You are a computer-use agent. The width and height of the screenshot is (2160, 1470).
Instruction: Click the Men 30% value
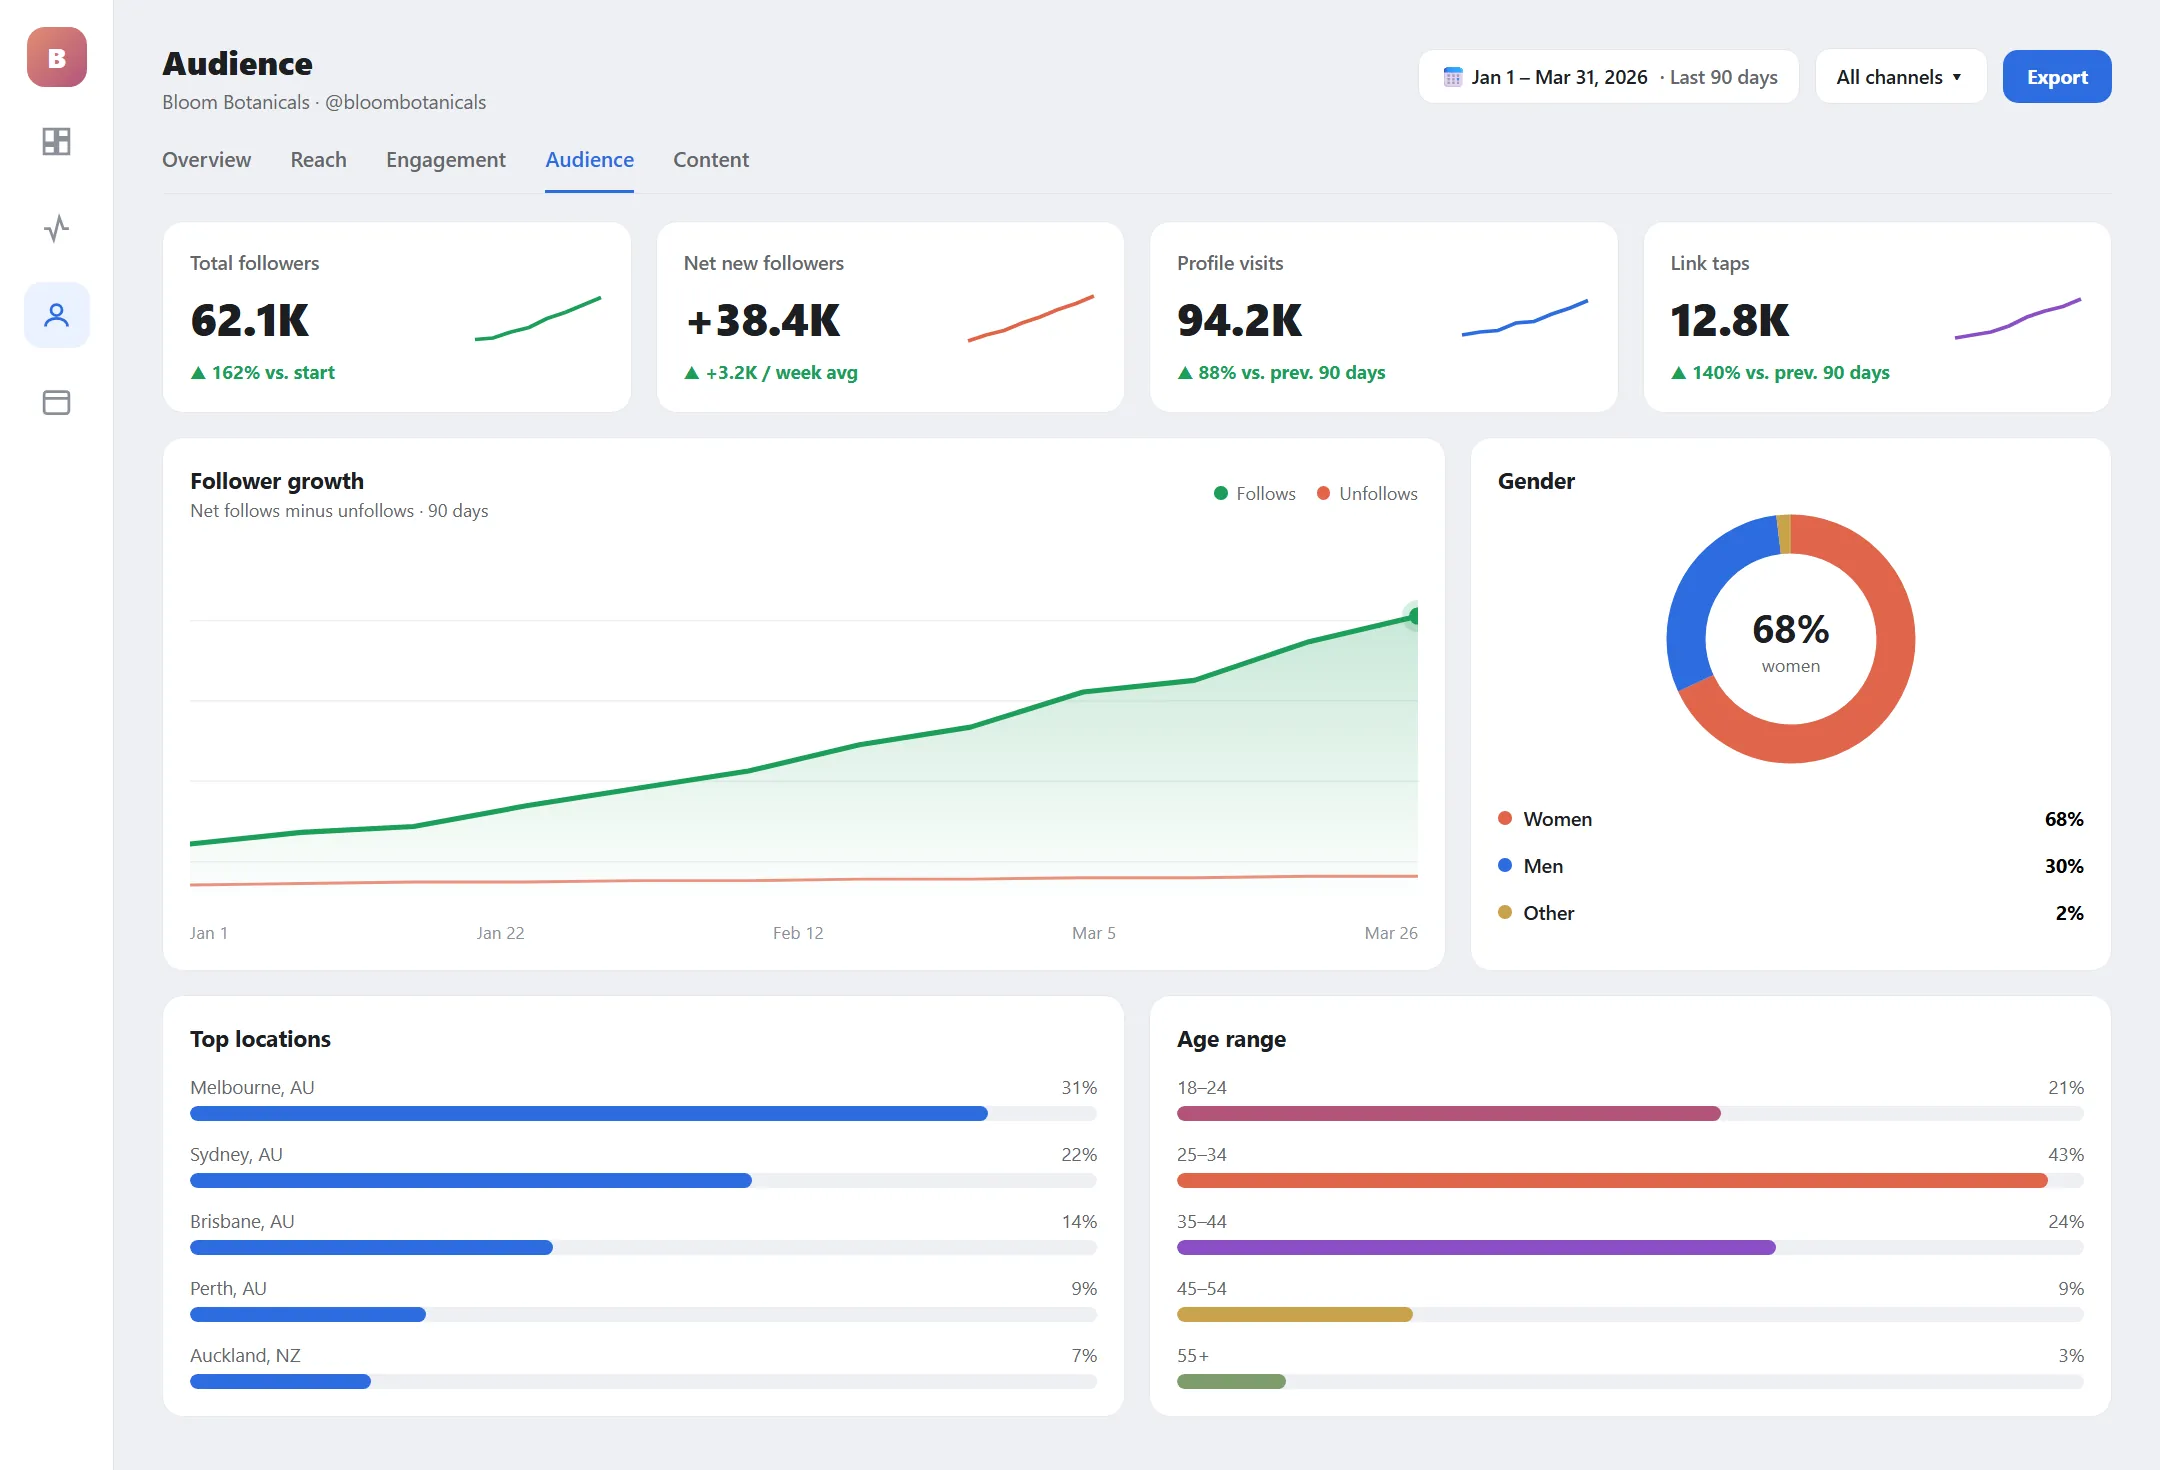(x=2064, y=866)
